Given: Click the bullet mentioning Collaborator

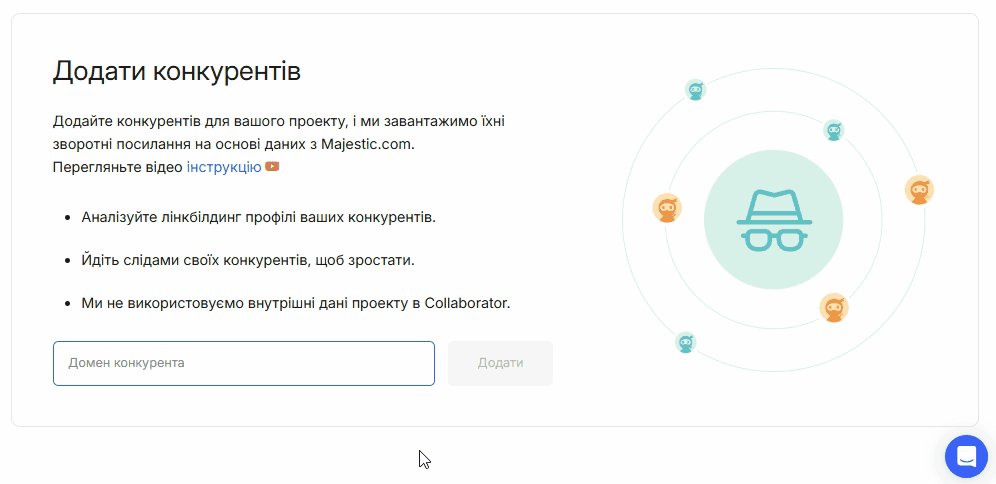Looking at the screenshot, I should [x=296, y=303].
